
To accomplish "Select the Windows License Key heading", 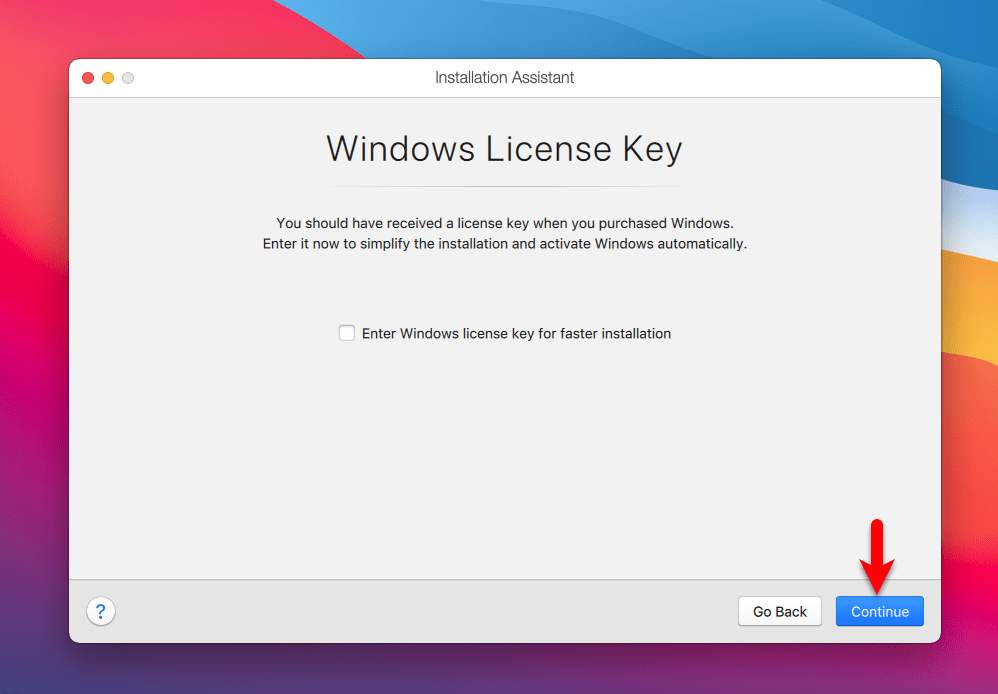I will coord(504,149).
